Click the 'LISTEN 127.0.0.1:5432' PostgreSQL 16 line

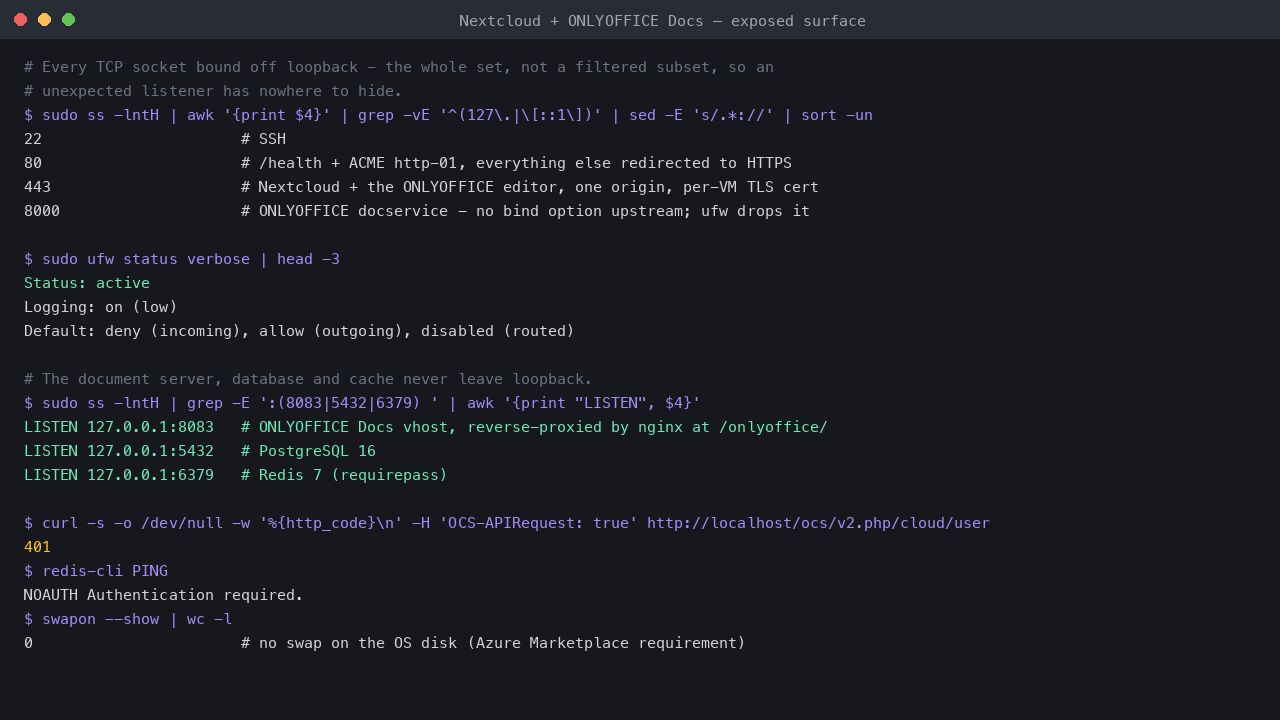(200, 451)
